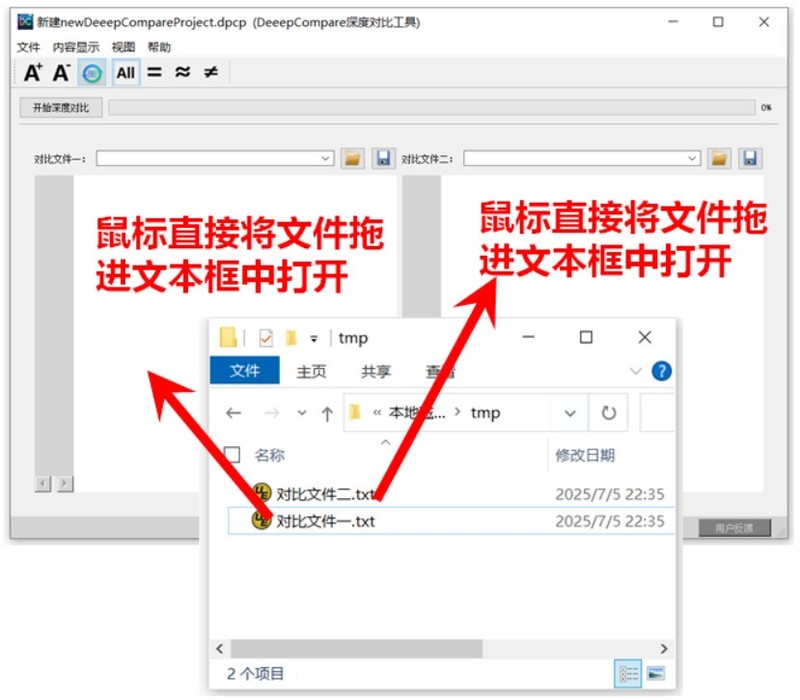Click Explorer forward arrow
The height and width of the screenshot is (700, 800).
point(272,413)
